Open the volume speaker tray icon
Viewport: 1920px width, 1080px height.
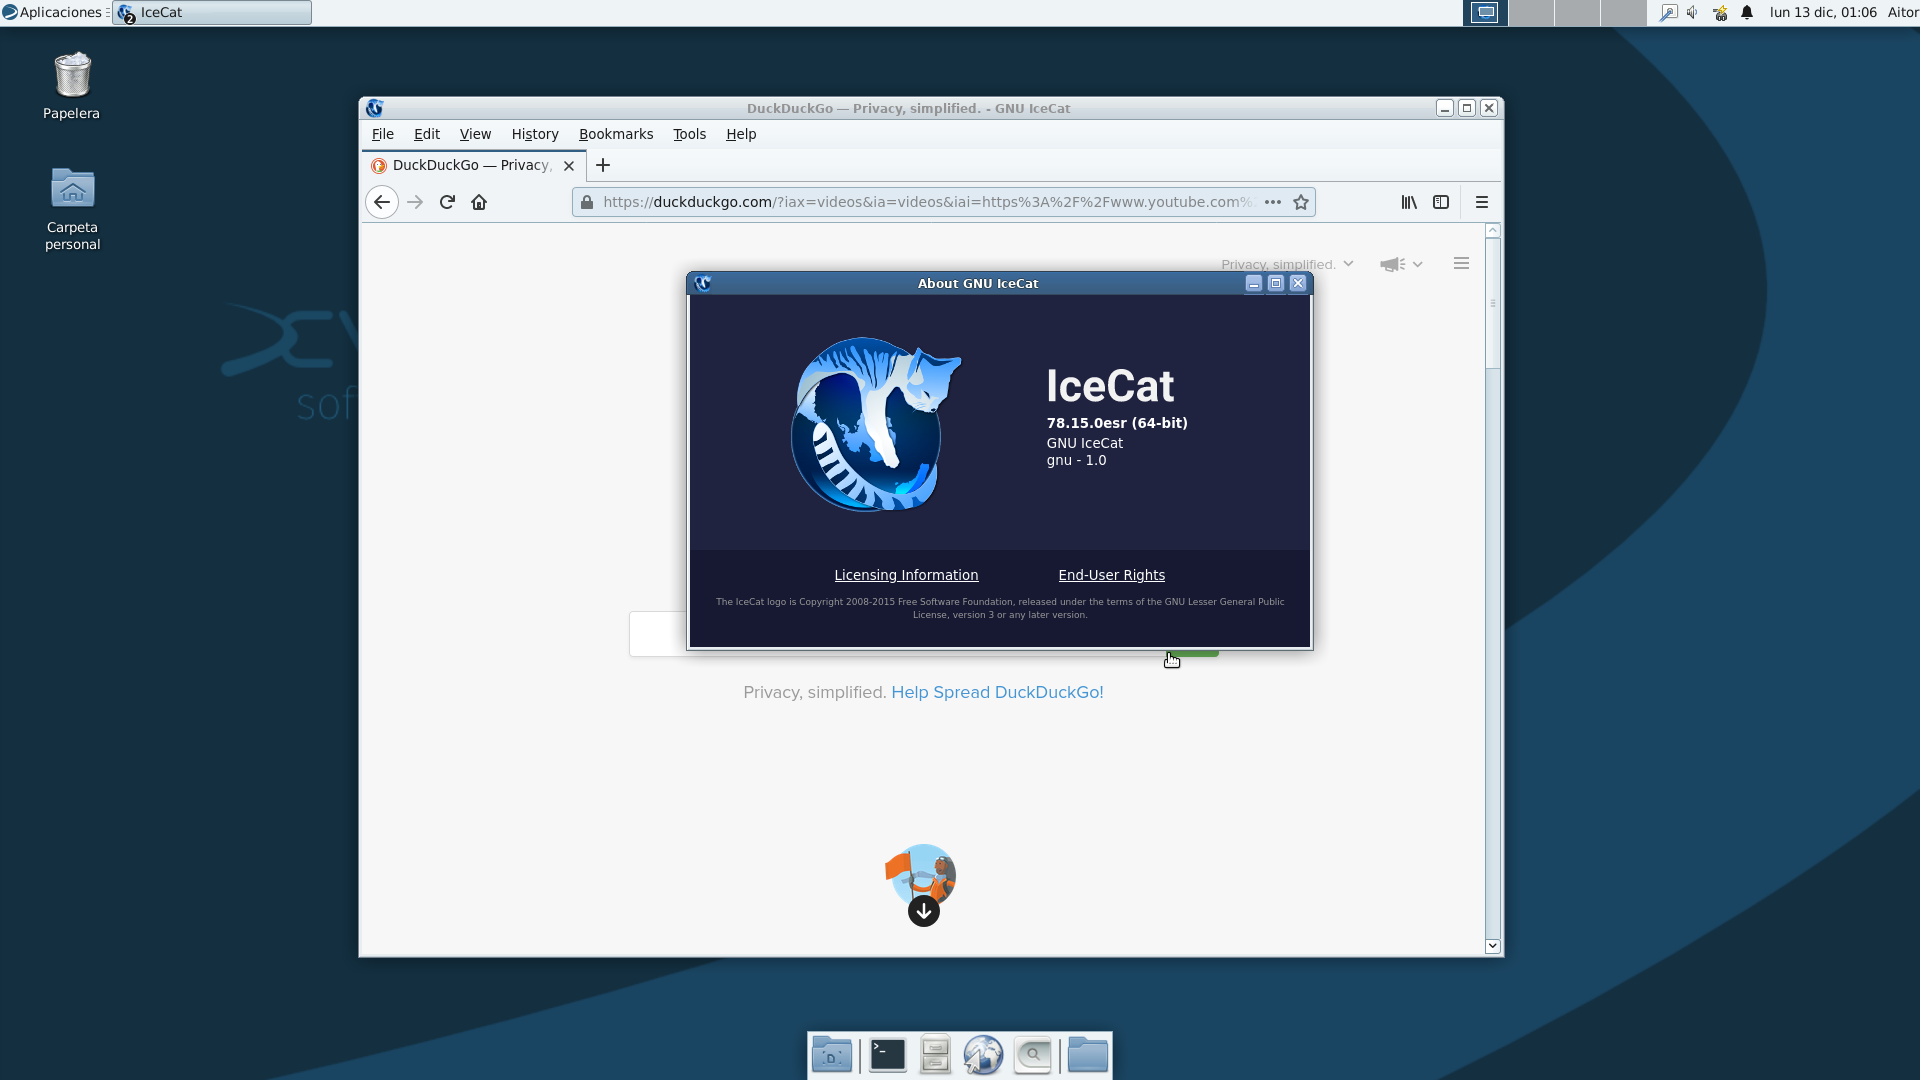click(1692, 12)
